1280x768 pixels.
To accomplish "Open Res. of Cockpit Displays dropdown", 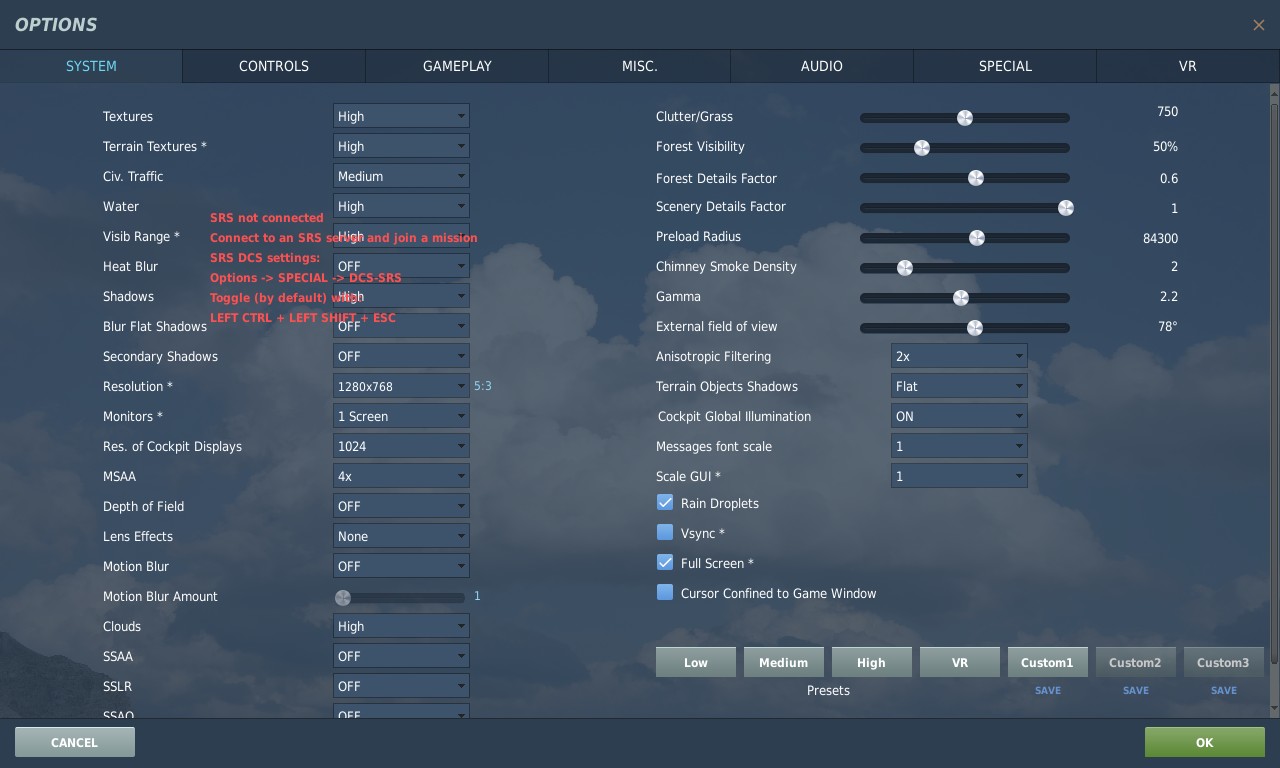I will coord(401,446).
